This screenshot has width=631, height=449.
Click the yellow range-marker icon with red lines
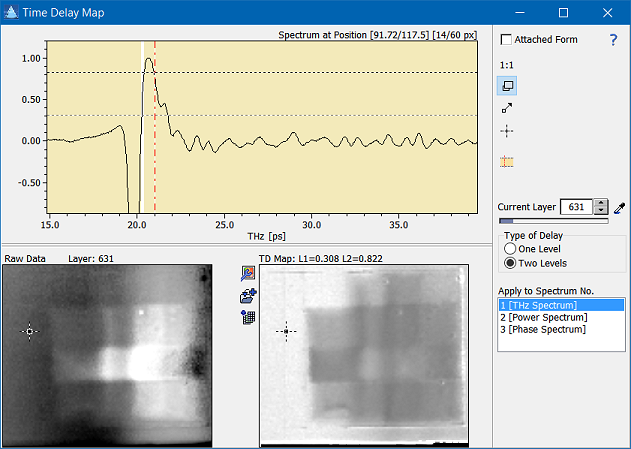point(508,161)
